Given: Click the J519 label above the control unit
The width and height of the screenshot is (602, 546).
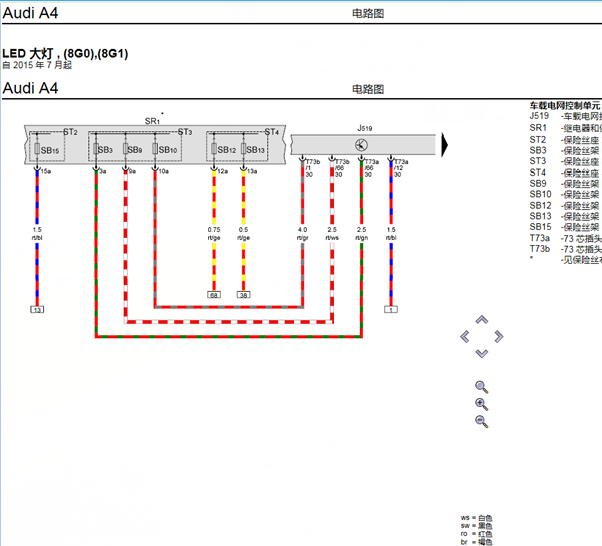Looking at the screenshot, I should 365,128.
